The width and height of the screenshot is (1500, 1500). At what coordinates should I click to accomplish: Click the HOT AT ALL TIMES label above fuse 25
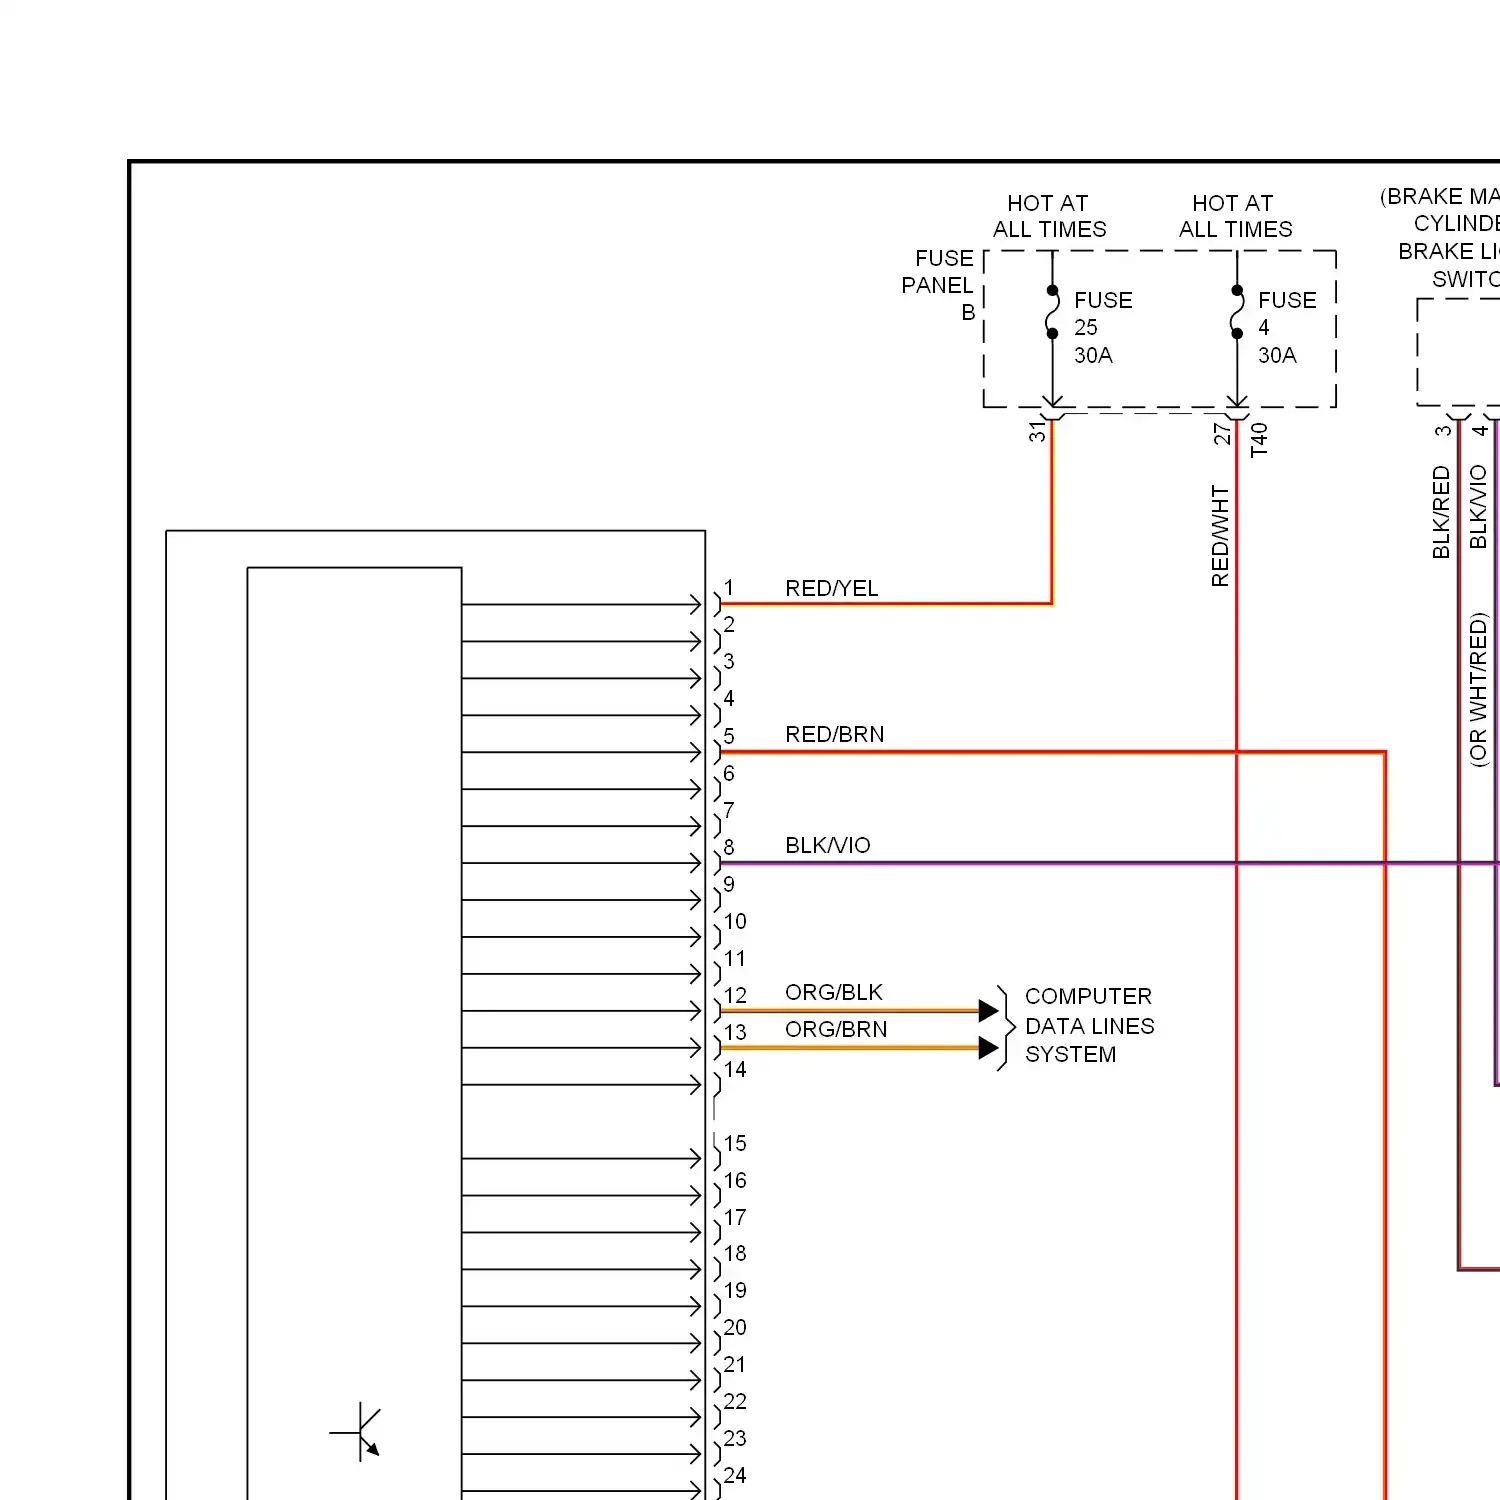[x=1049, y=216]
